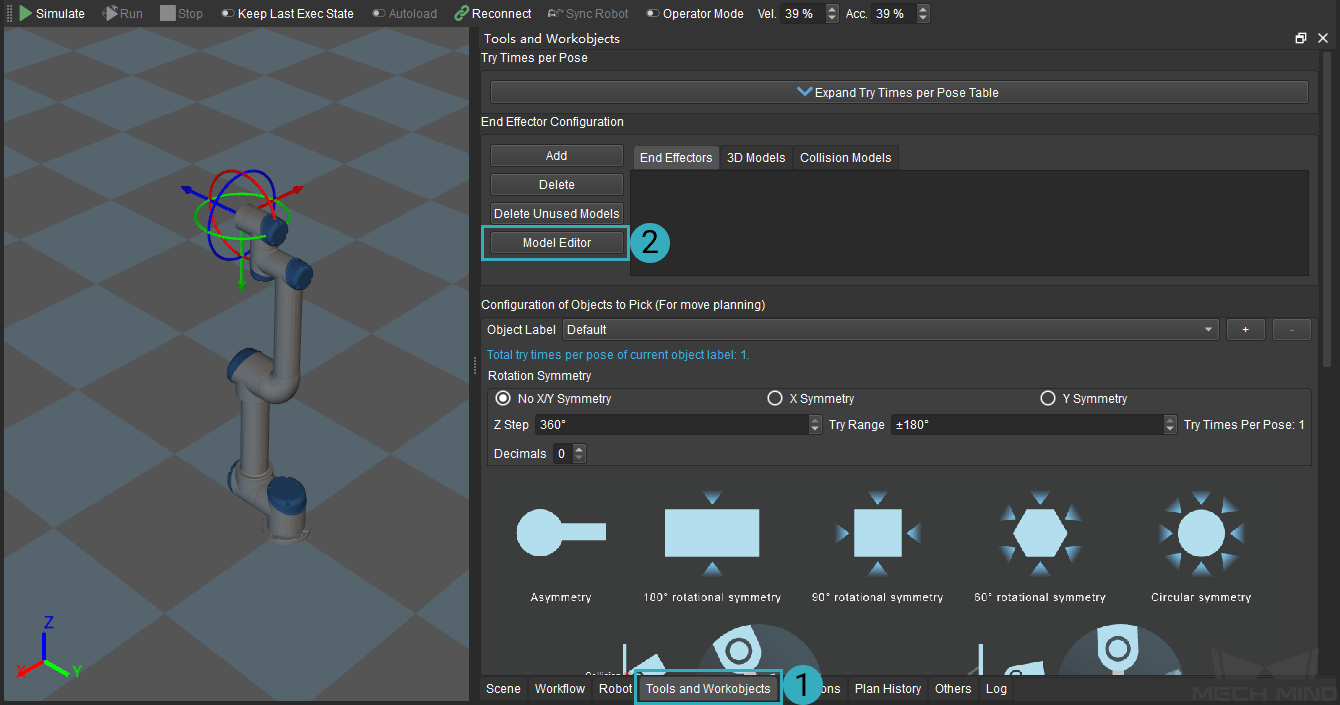The height and width of the screenshot is (705, 1340).
Task: Expand Try Times per Pose Table
Action: click(x=899, y=92)
